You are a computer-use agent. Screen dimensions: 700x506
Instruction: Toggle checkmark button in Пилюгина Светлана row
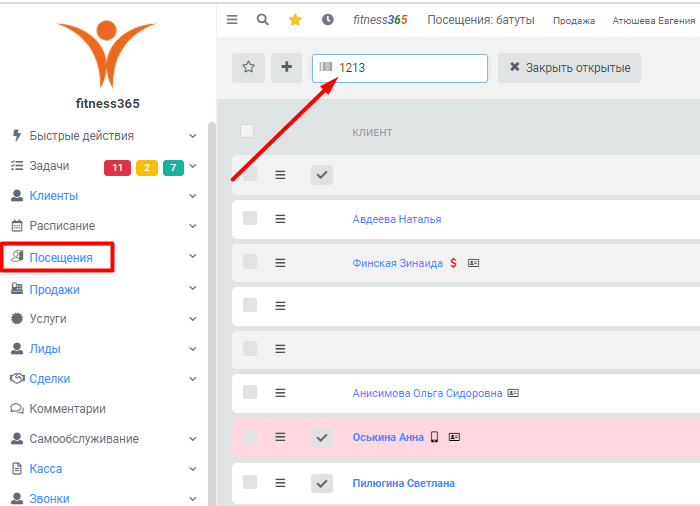322,484
